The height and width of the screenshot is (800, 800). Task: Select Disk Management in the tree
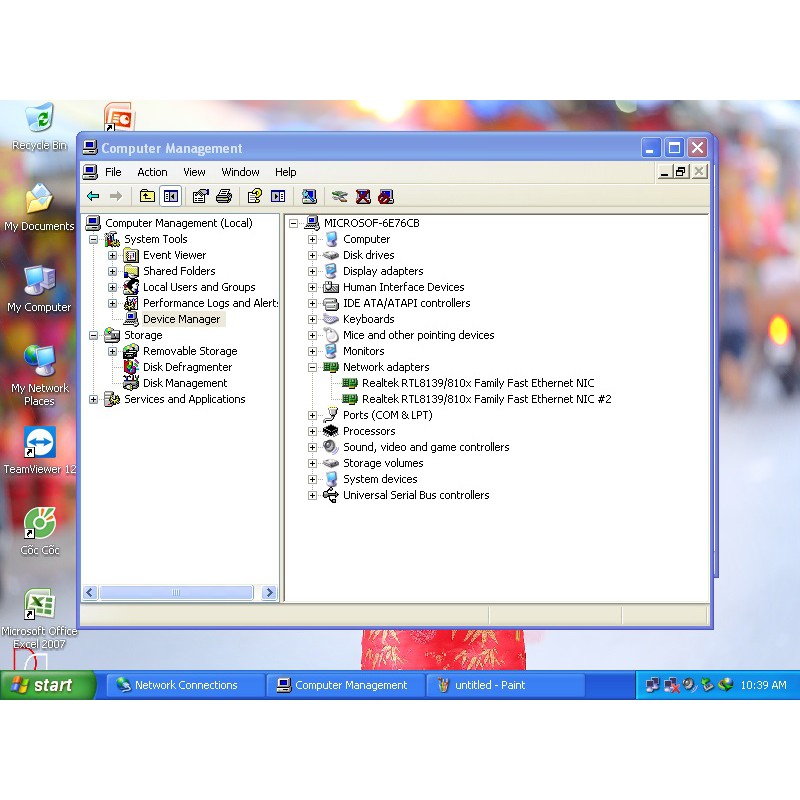(185, 383)
